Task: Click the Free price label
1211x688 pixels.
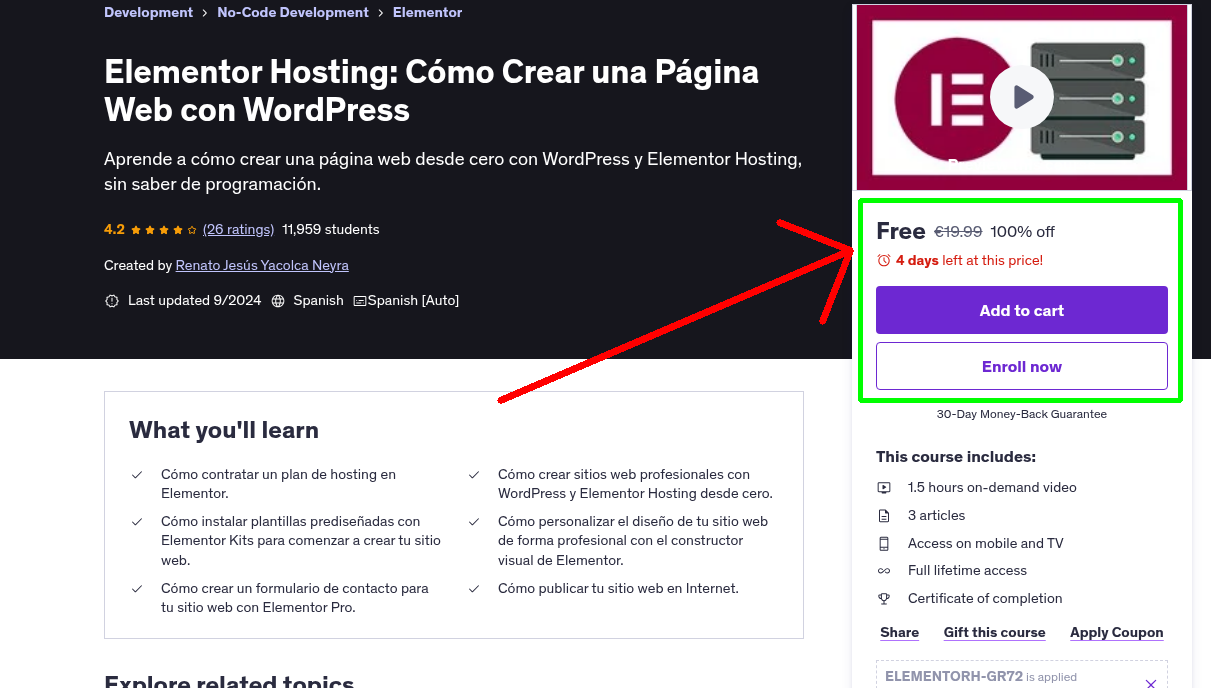Action: coord(900,231)
